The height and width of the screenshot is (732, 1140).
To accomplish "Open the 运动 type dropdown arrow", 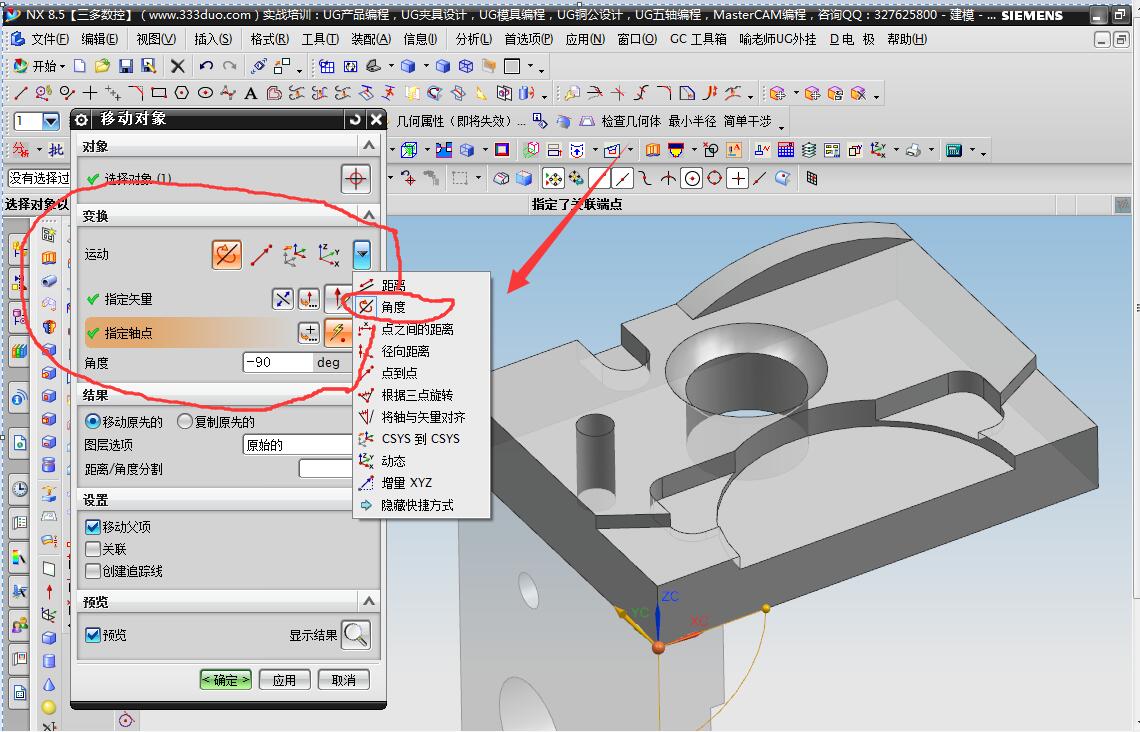I will (361, 255).
